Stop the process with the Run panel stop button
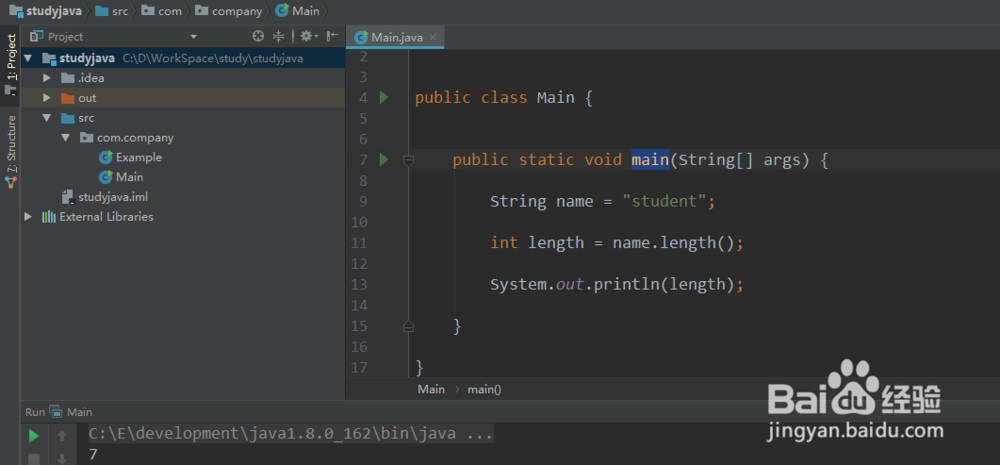The image size is (1000, 465). click(34, 459)
